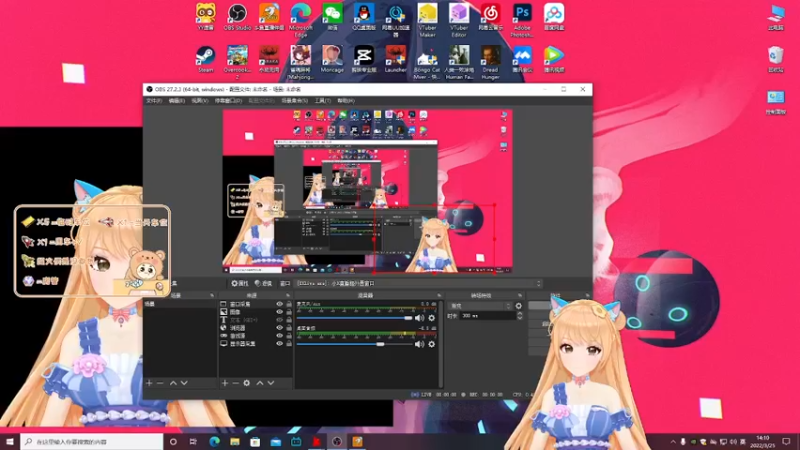Image resolution: width=800 pixels, height=450 pixels.
Task: Show hidden system tray icons chevron
Action: point(673,441)
